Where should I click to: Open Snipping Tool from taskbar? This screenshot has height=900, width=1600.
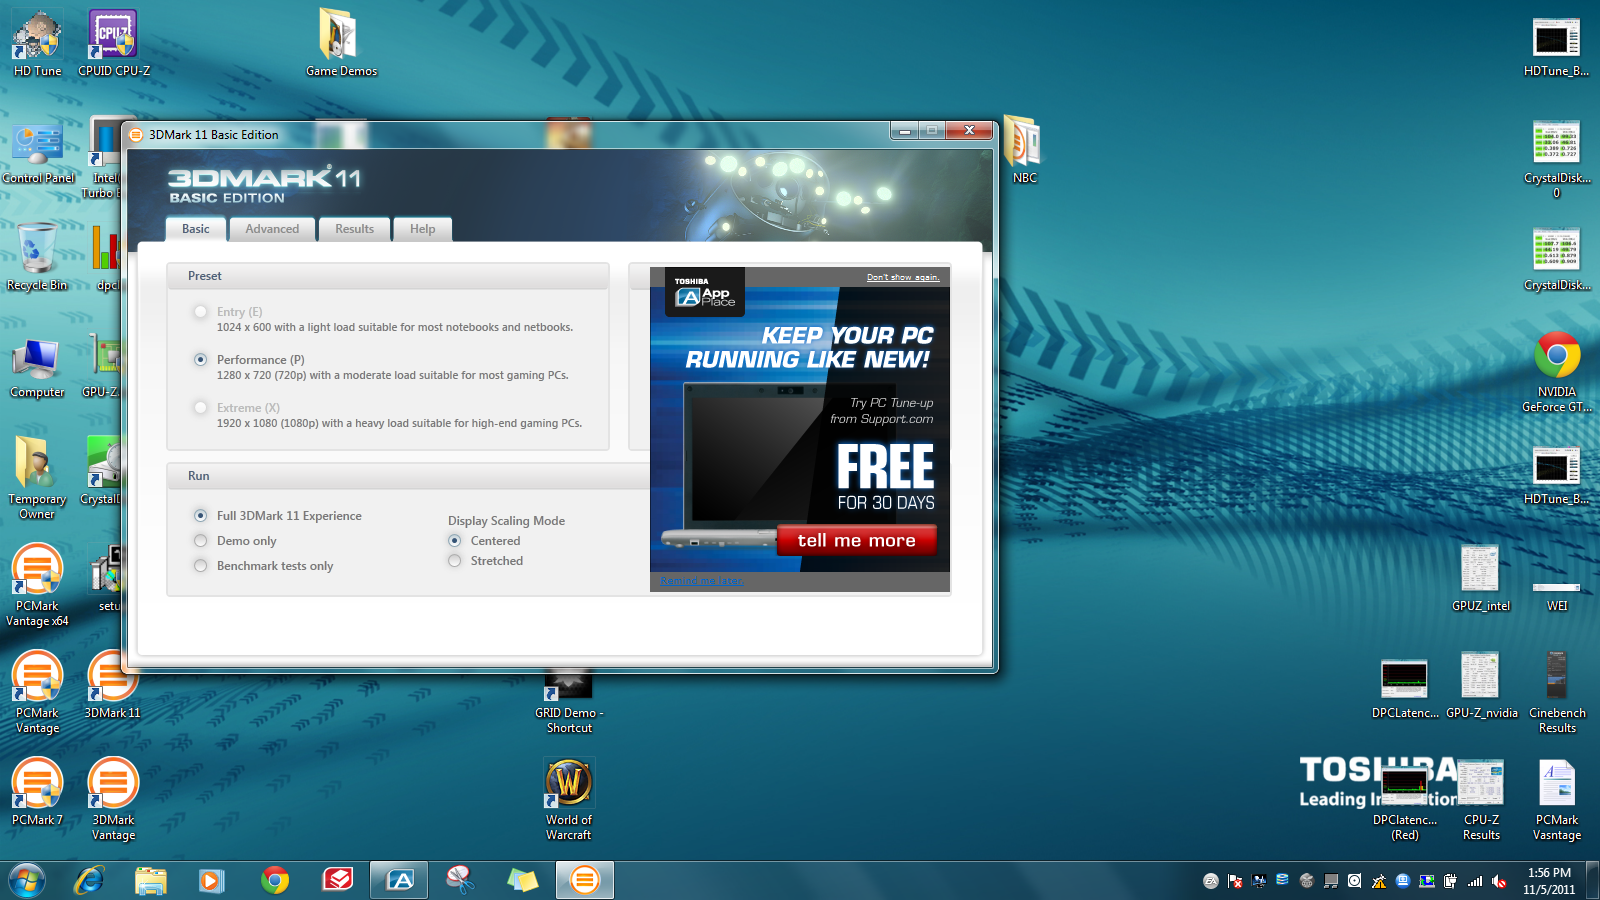pos(460,880)
